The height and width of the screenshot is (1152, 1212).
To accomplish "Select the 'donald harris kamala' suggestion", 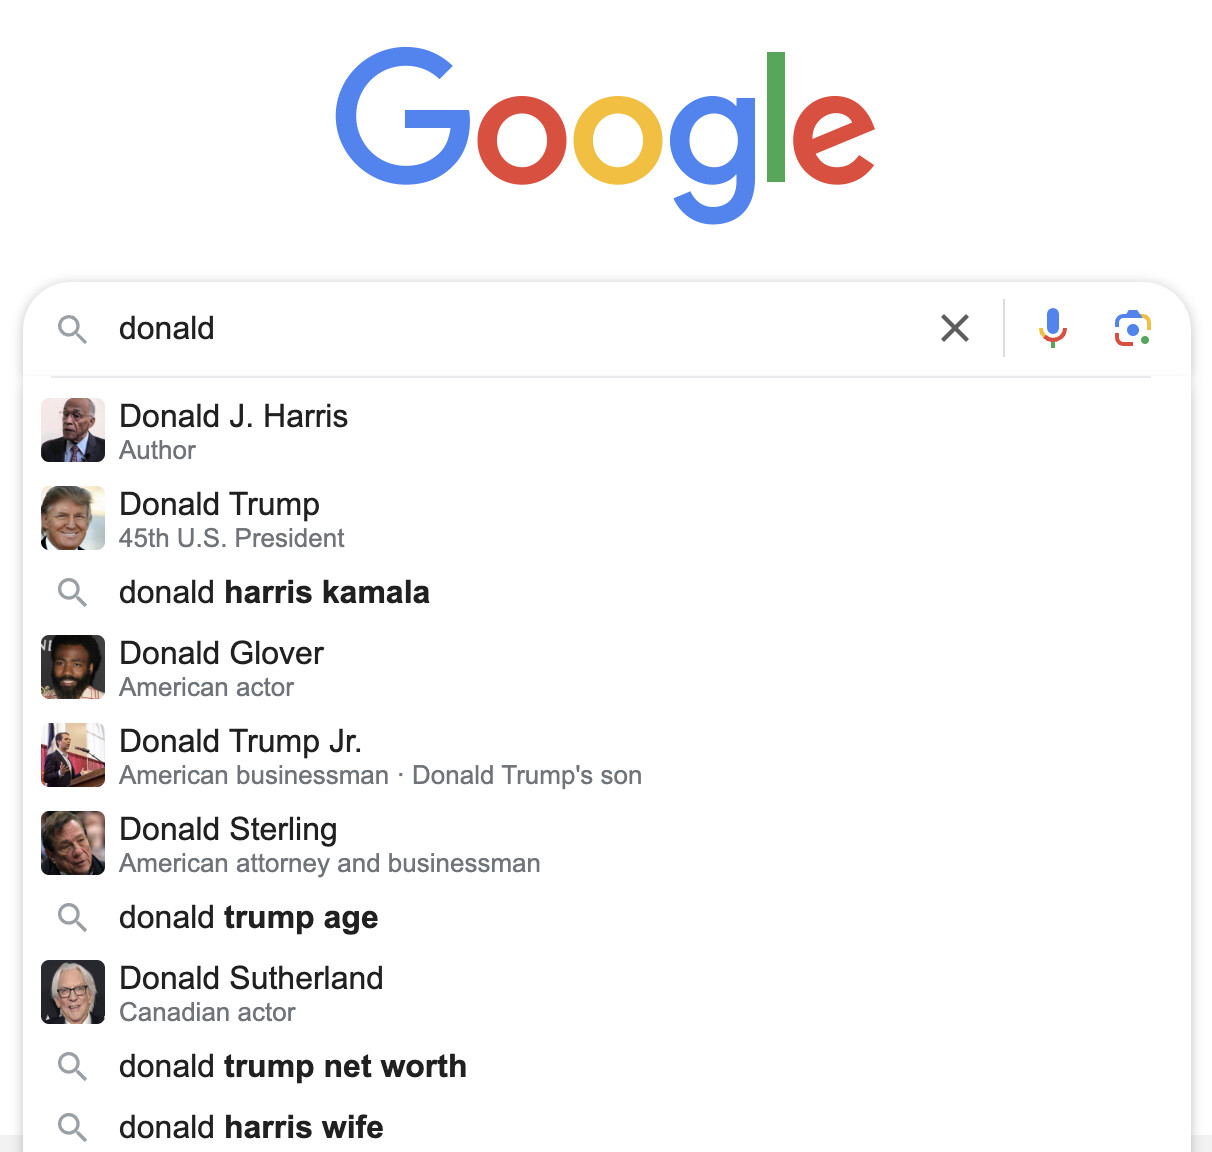I will [x=606, y=592].
